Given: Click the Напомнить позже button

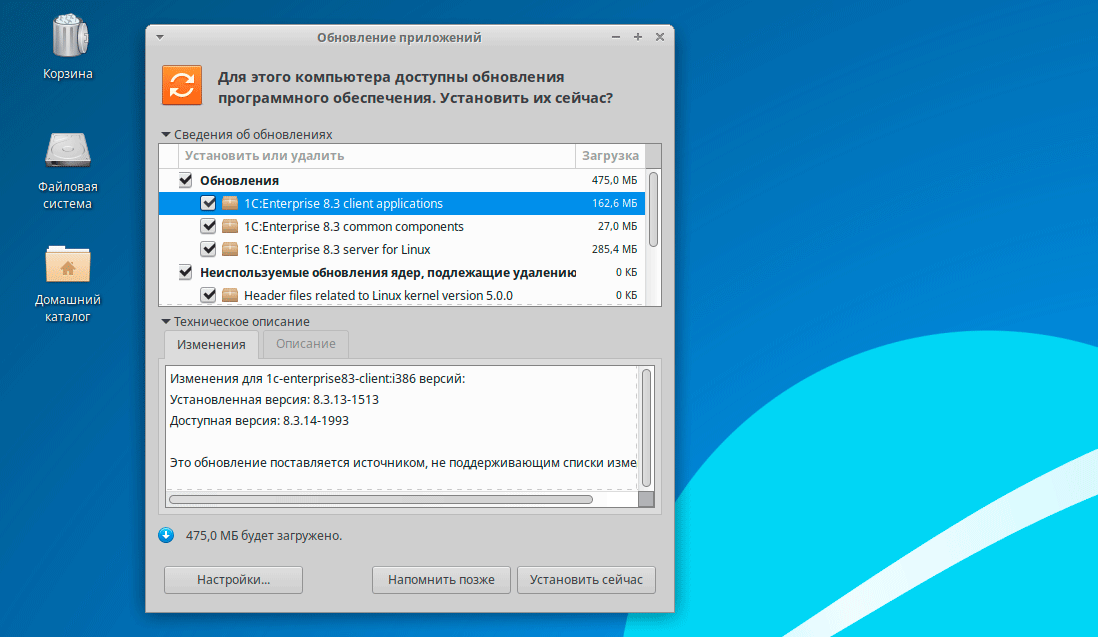Looking at the screenshot, I should pos(441,580).
